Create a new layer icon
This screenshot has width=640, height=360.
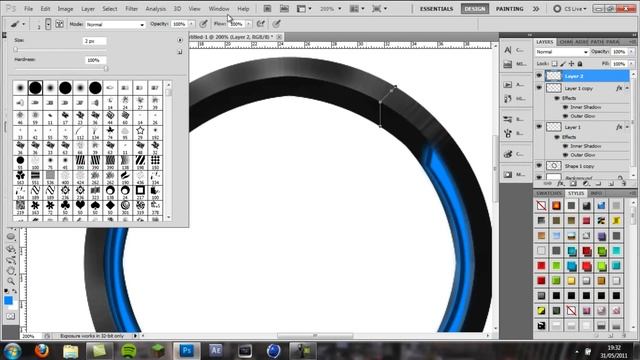[611, 184]
